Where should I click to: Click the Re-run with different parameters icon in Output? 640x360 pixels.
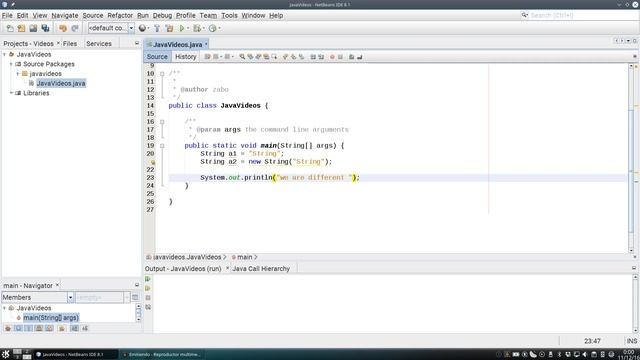[x=148, y=288]
